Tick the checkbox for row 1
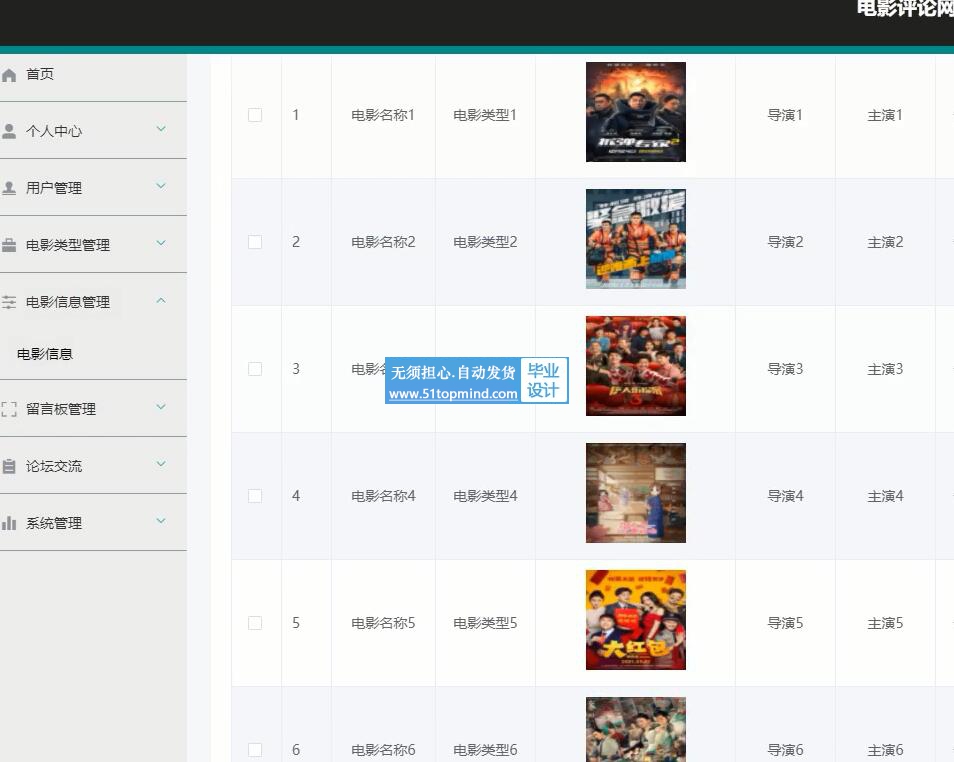Viewport: 954px width, 762px height. (x=255, y=115)
